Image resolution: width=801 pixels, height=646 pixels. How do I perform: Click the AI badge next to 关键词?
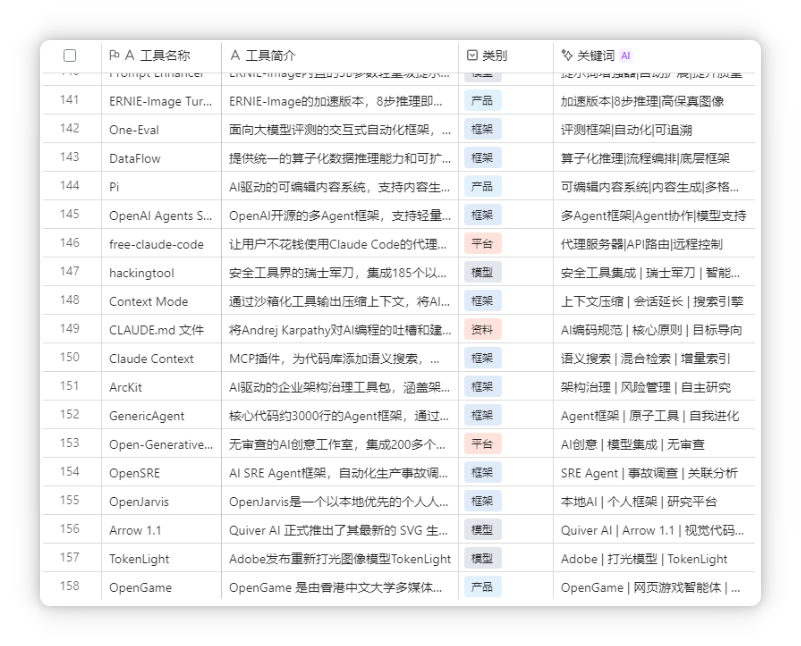click(x=625, y=56)
